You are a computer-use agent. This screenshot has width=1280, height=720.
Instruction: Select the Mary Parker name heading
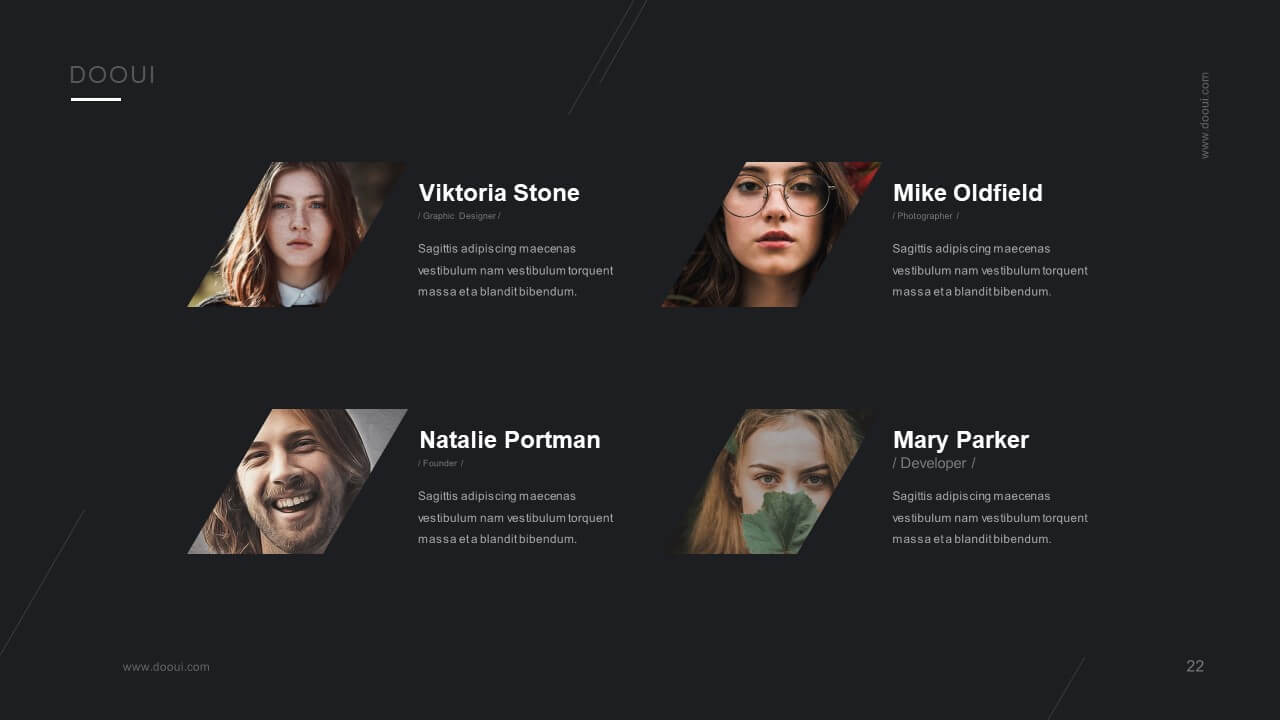click(x=960, y=440)
